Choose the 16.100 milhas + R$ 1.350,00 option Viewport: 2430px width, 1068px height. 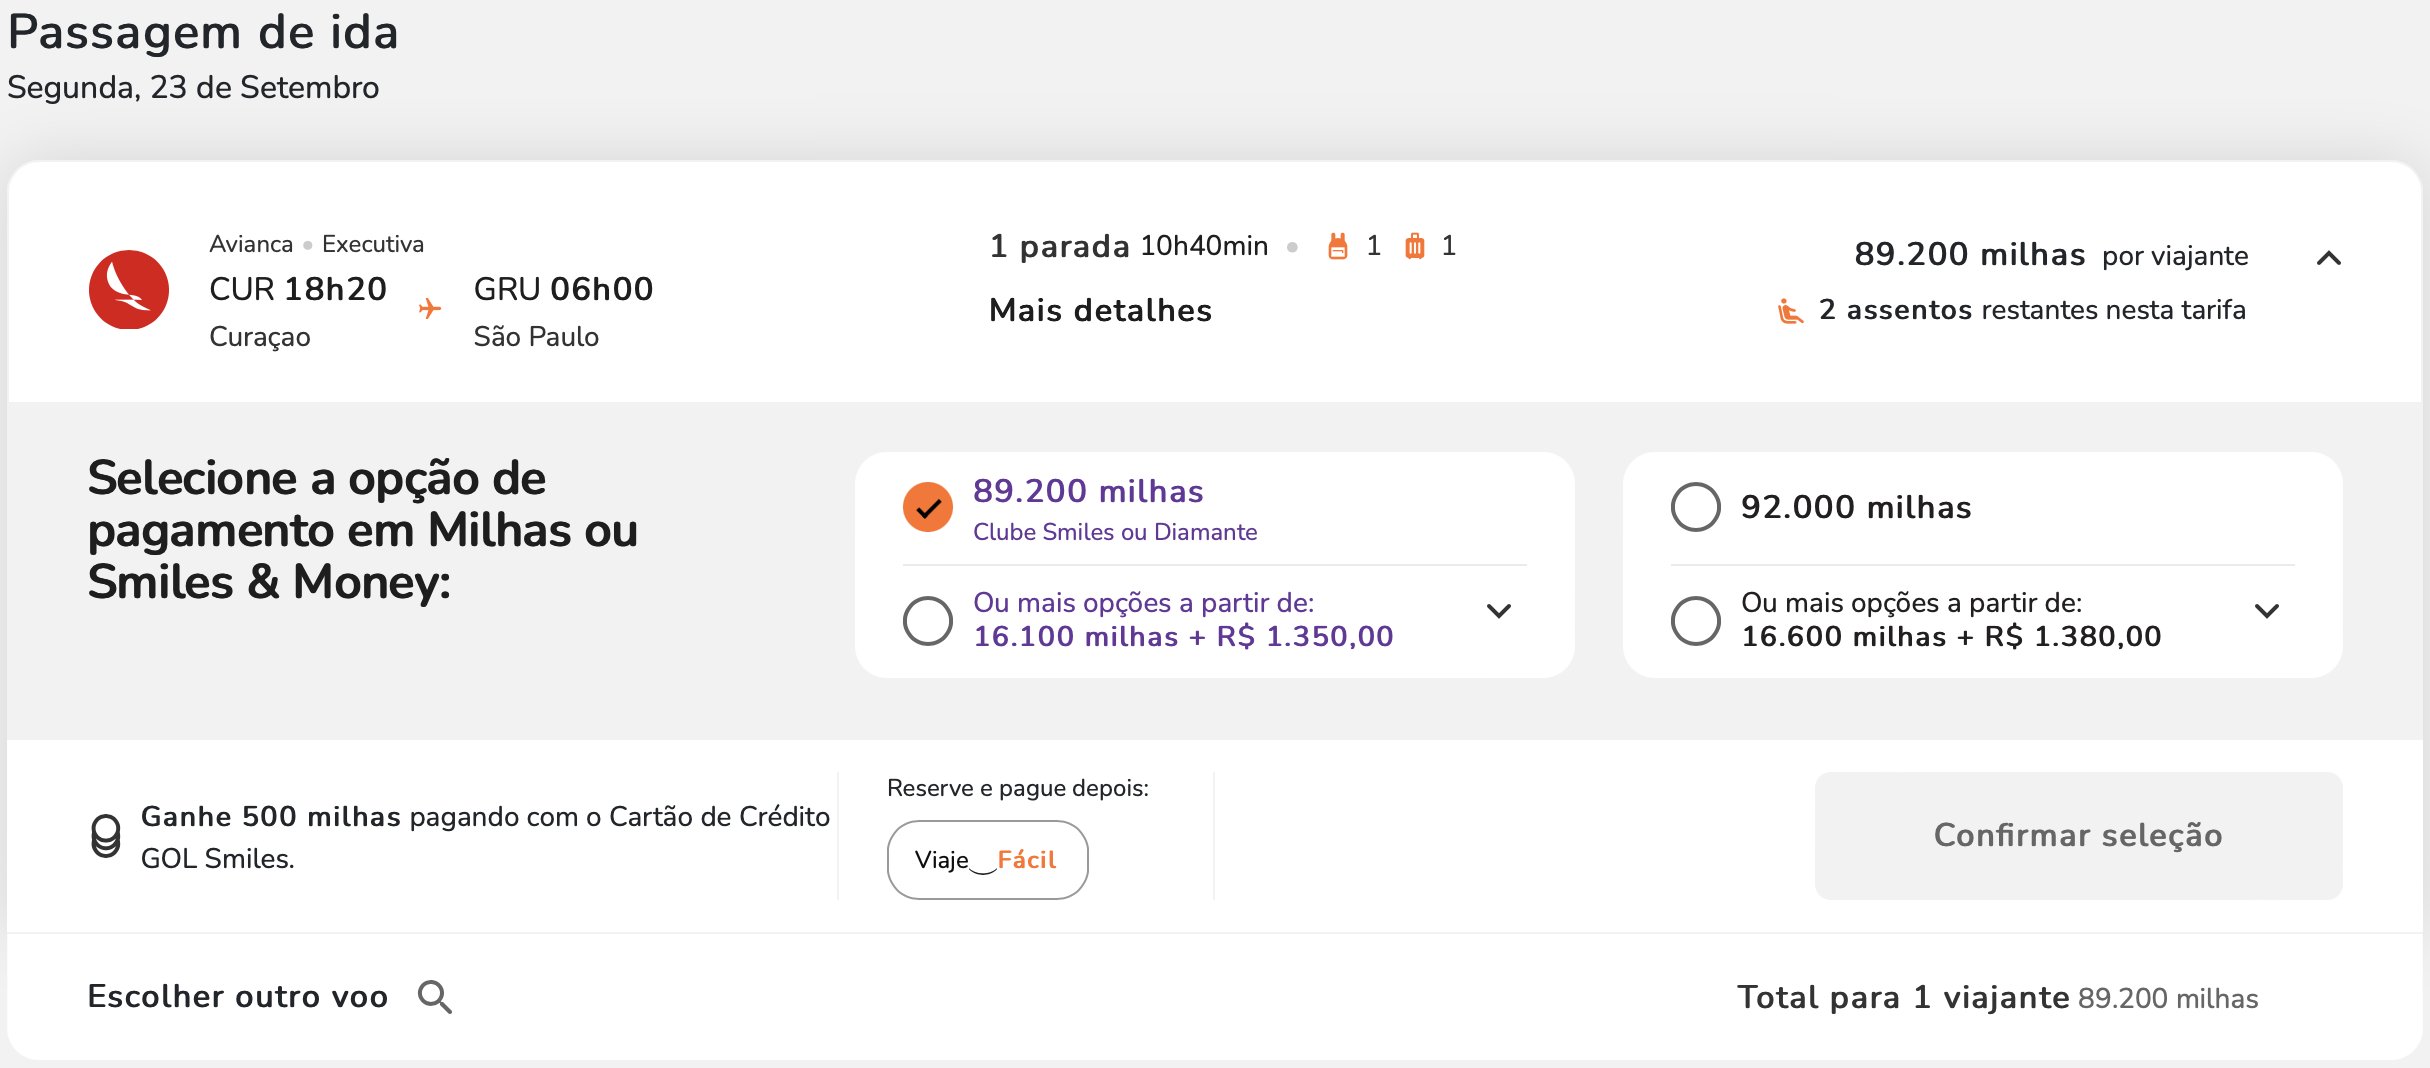pyautogui.click(x=928, y=620)
